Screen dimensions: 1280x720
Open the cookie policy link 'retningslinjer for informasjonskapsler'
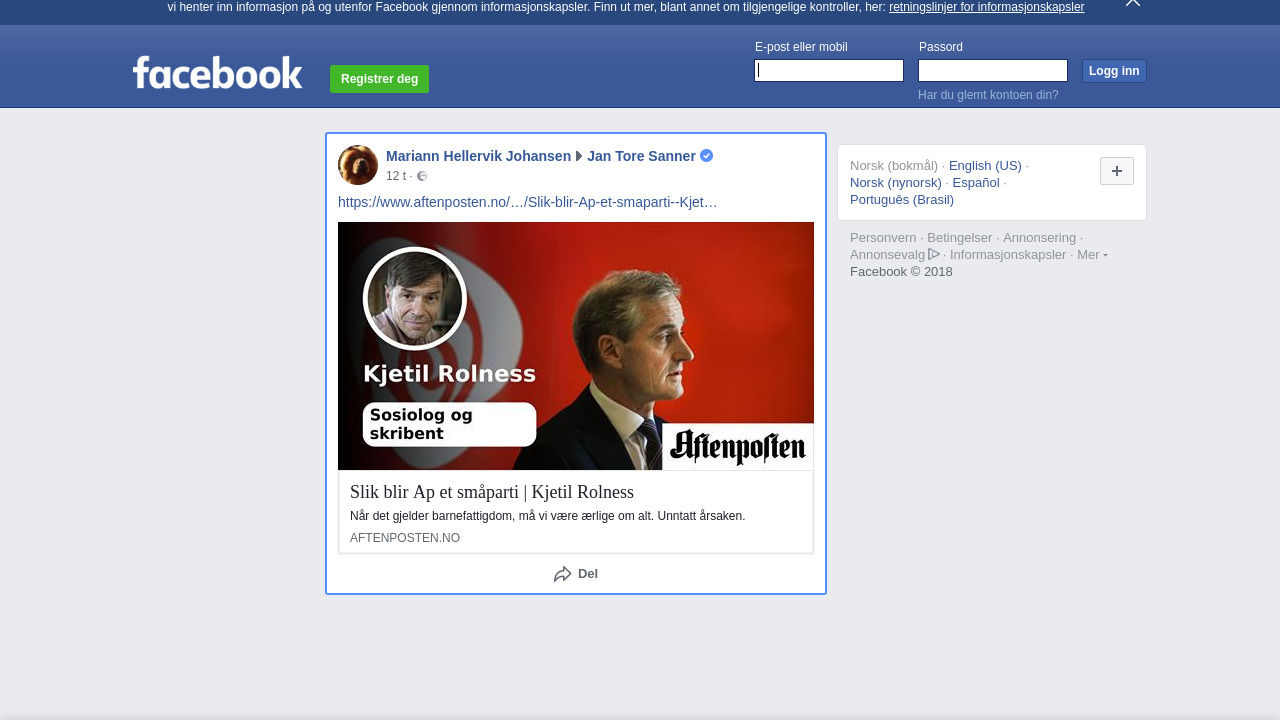point(986,7)
